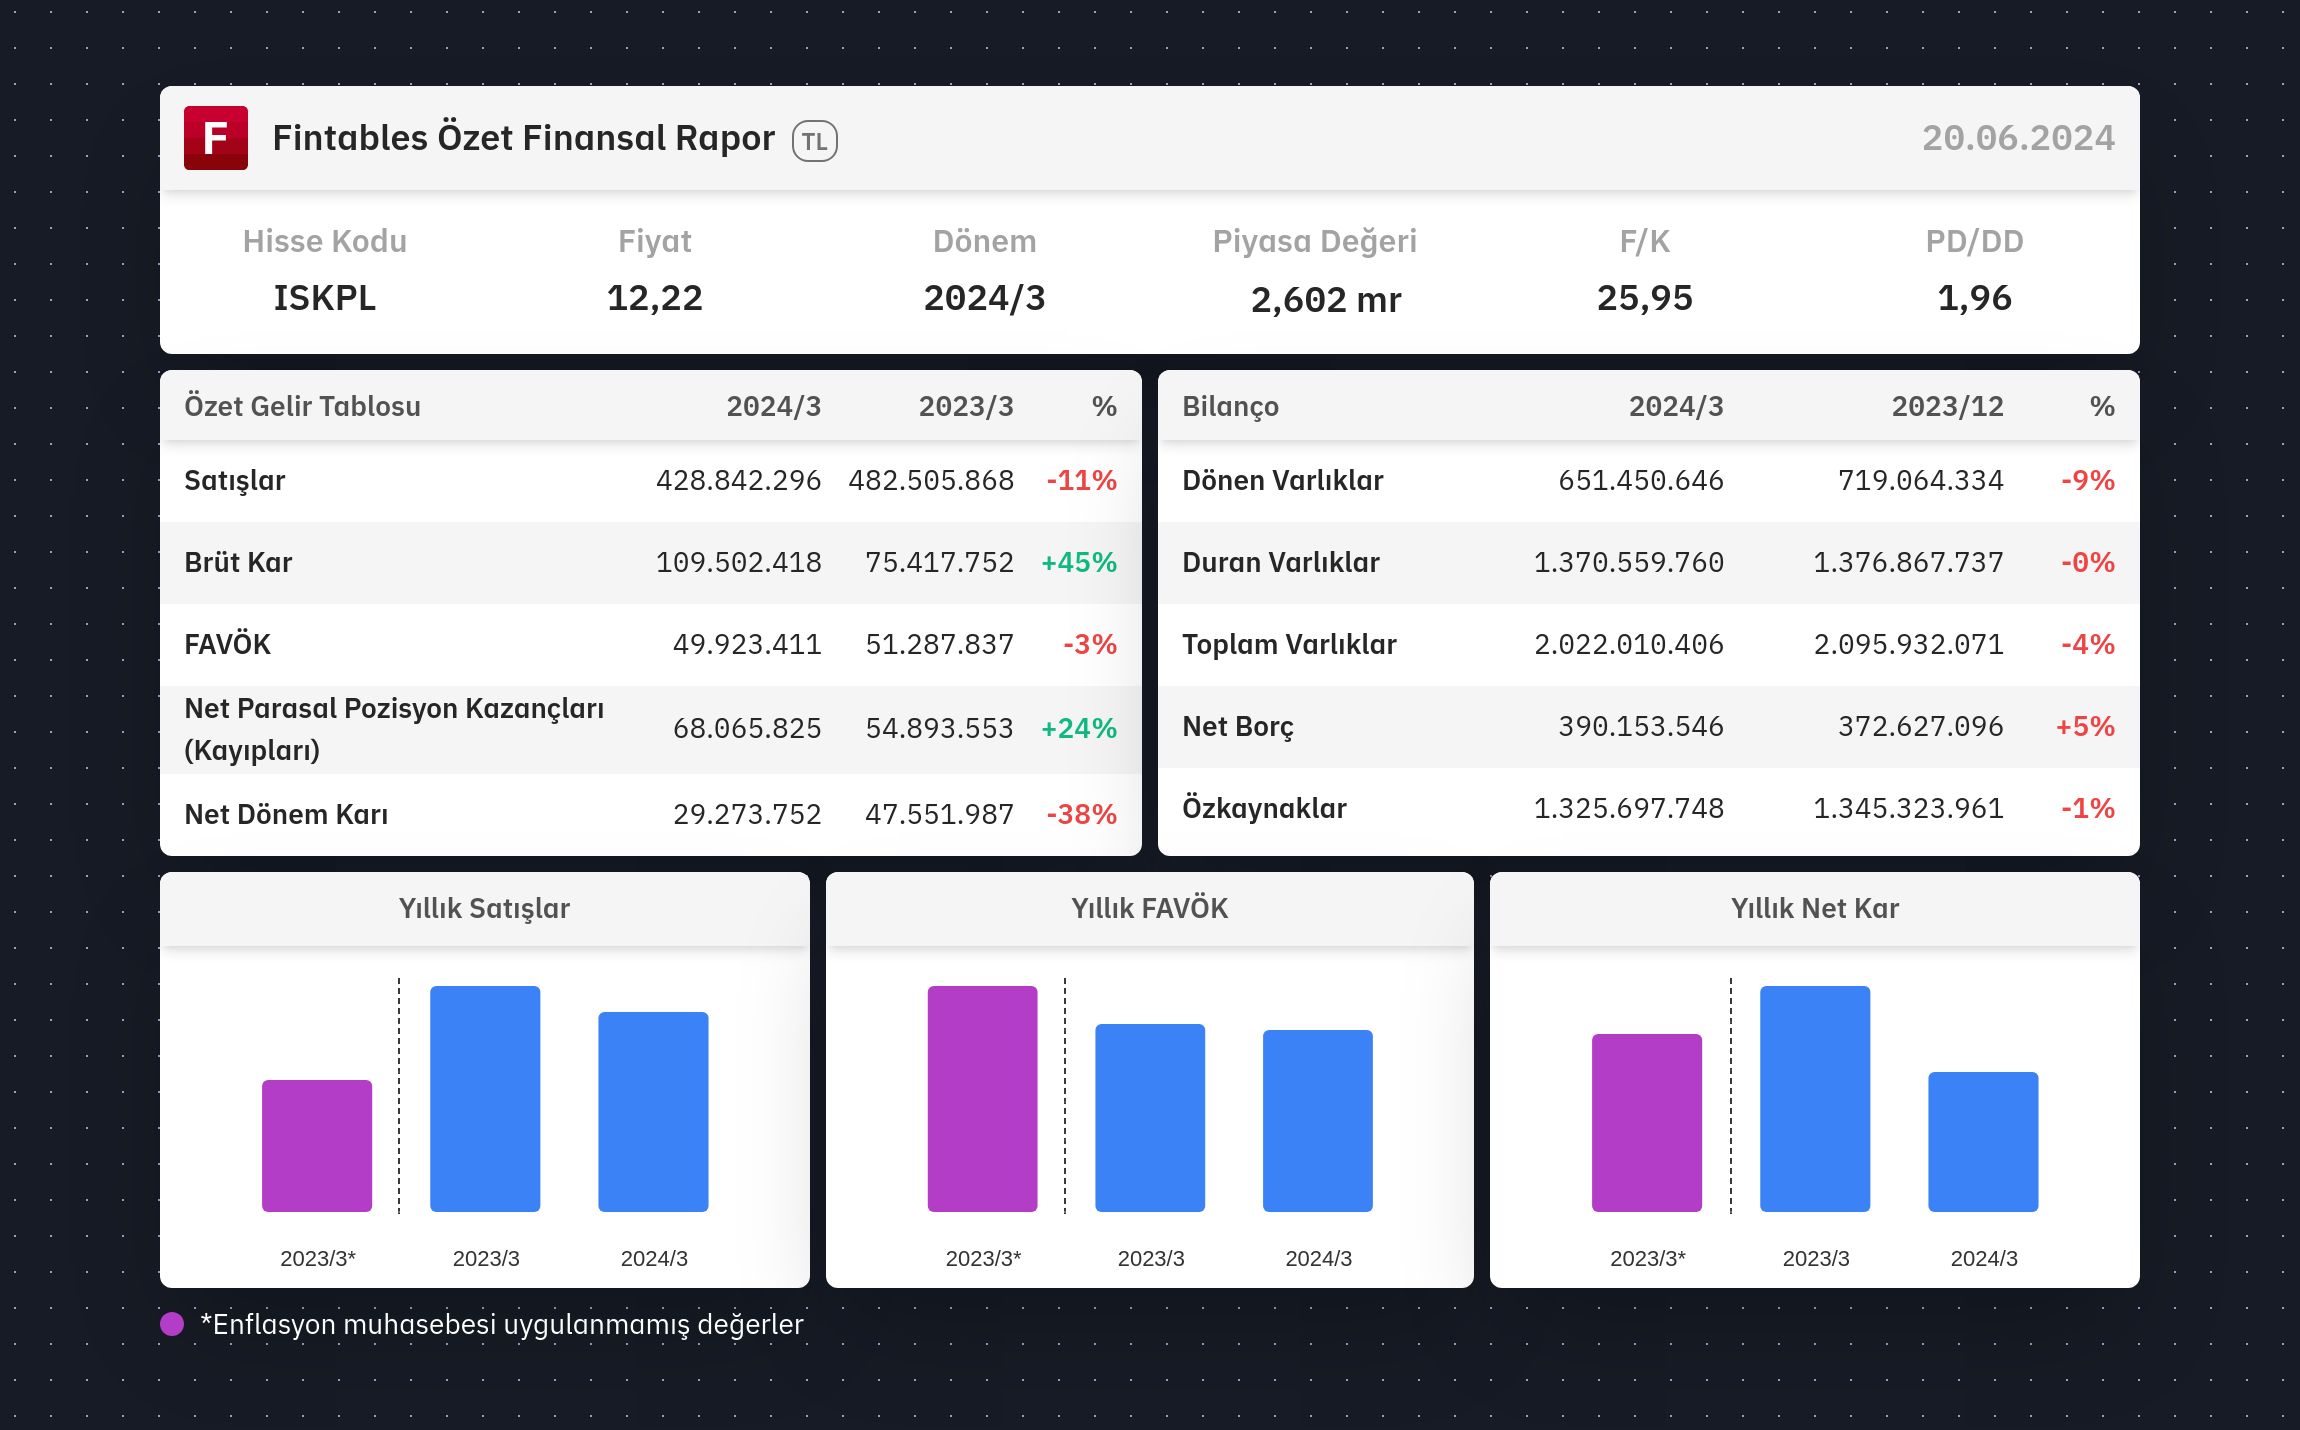Click the Net Dönem Karı -38% change
This screenshot has width=2300, height=1430.
pos(1081,814)
